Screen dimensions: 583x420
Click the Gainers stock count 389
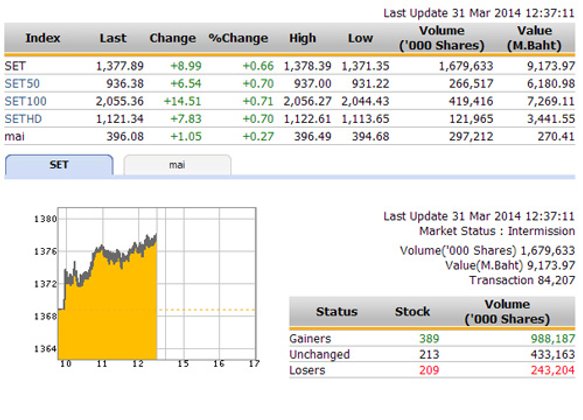point(429,339)
